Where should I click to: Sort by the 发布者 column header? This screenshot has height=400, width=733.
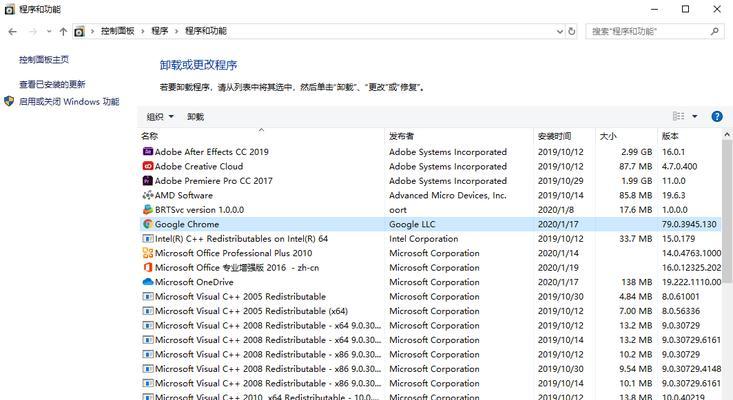pyautogui.click(x=459, y=136)
